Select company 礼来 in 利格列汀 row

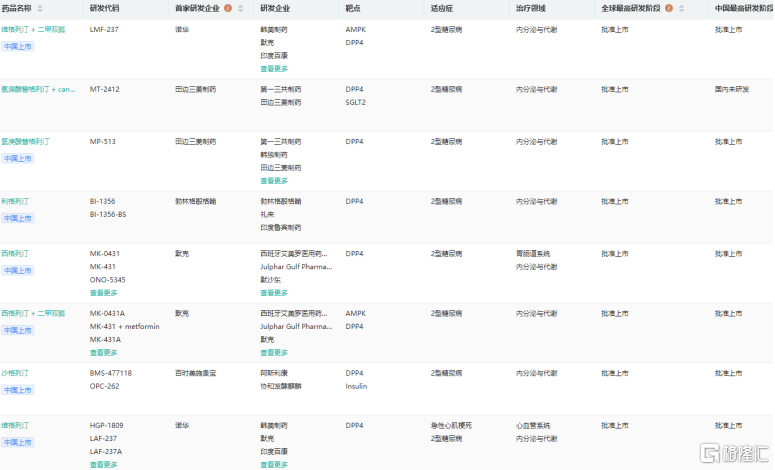pos(267,214)
